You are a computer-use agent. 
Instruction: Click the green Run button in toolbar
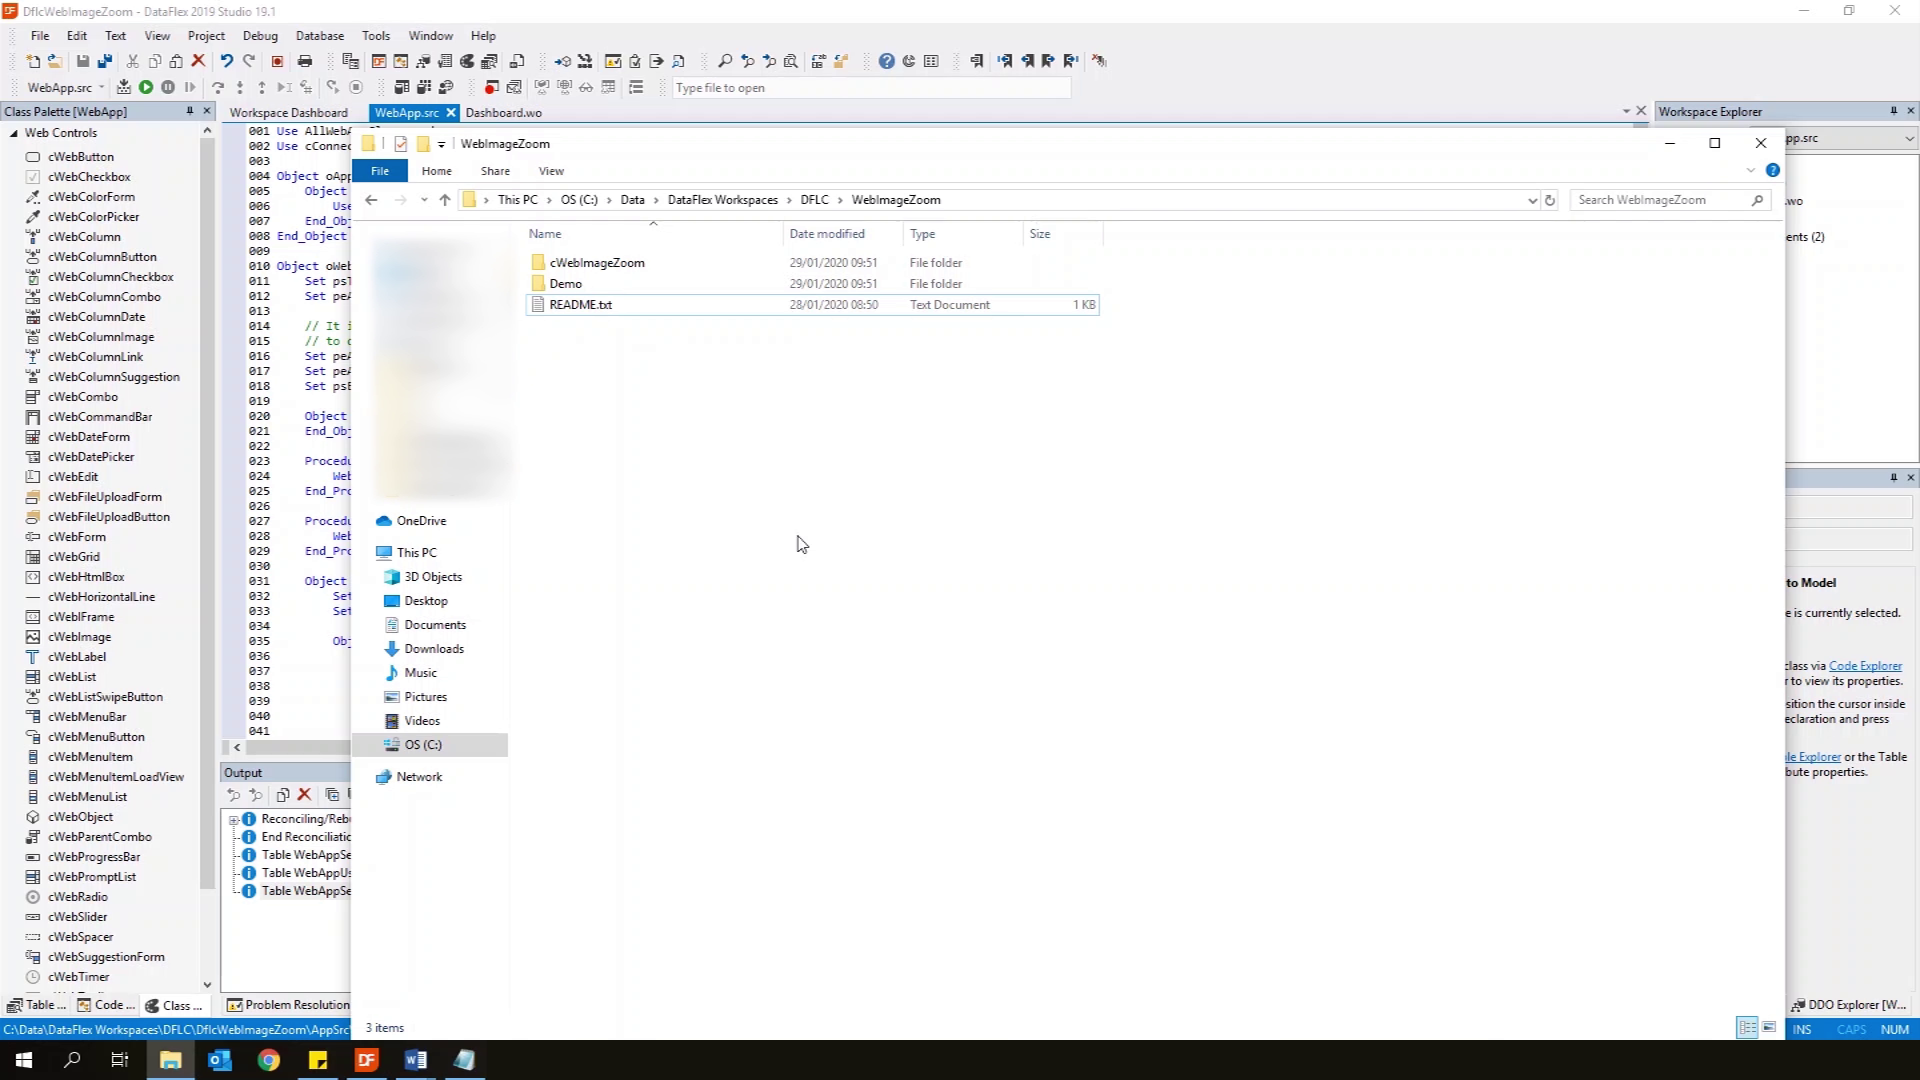tap(146, 87)
